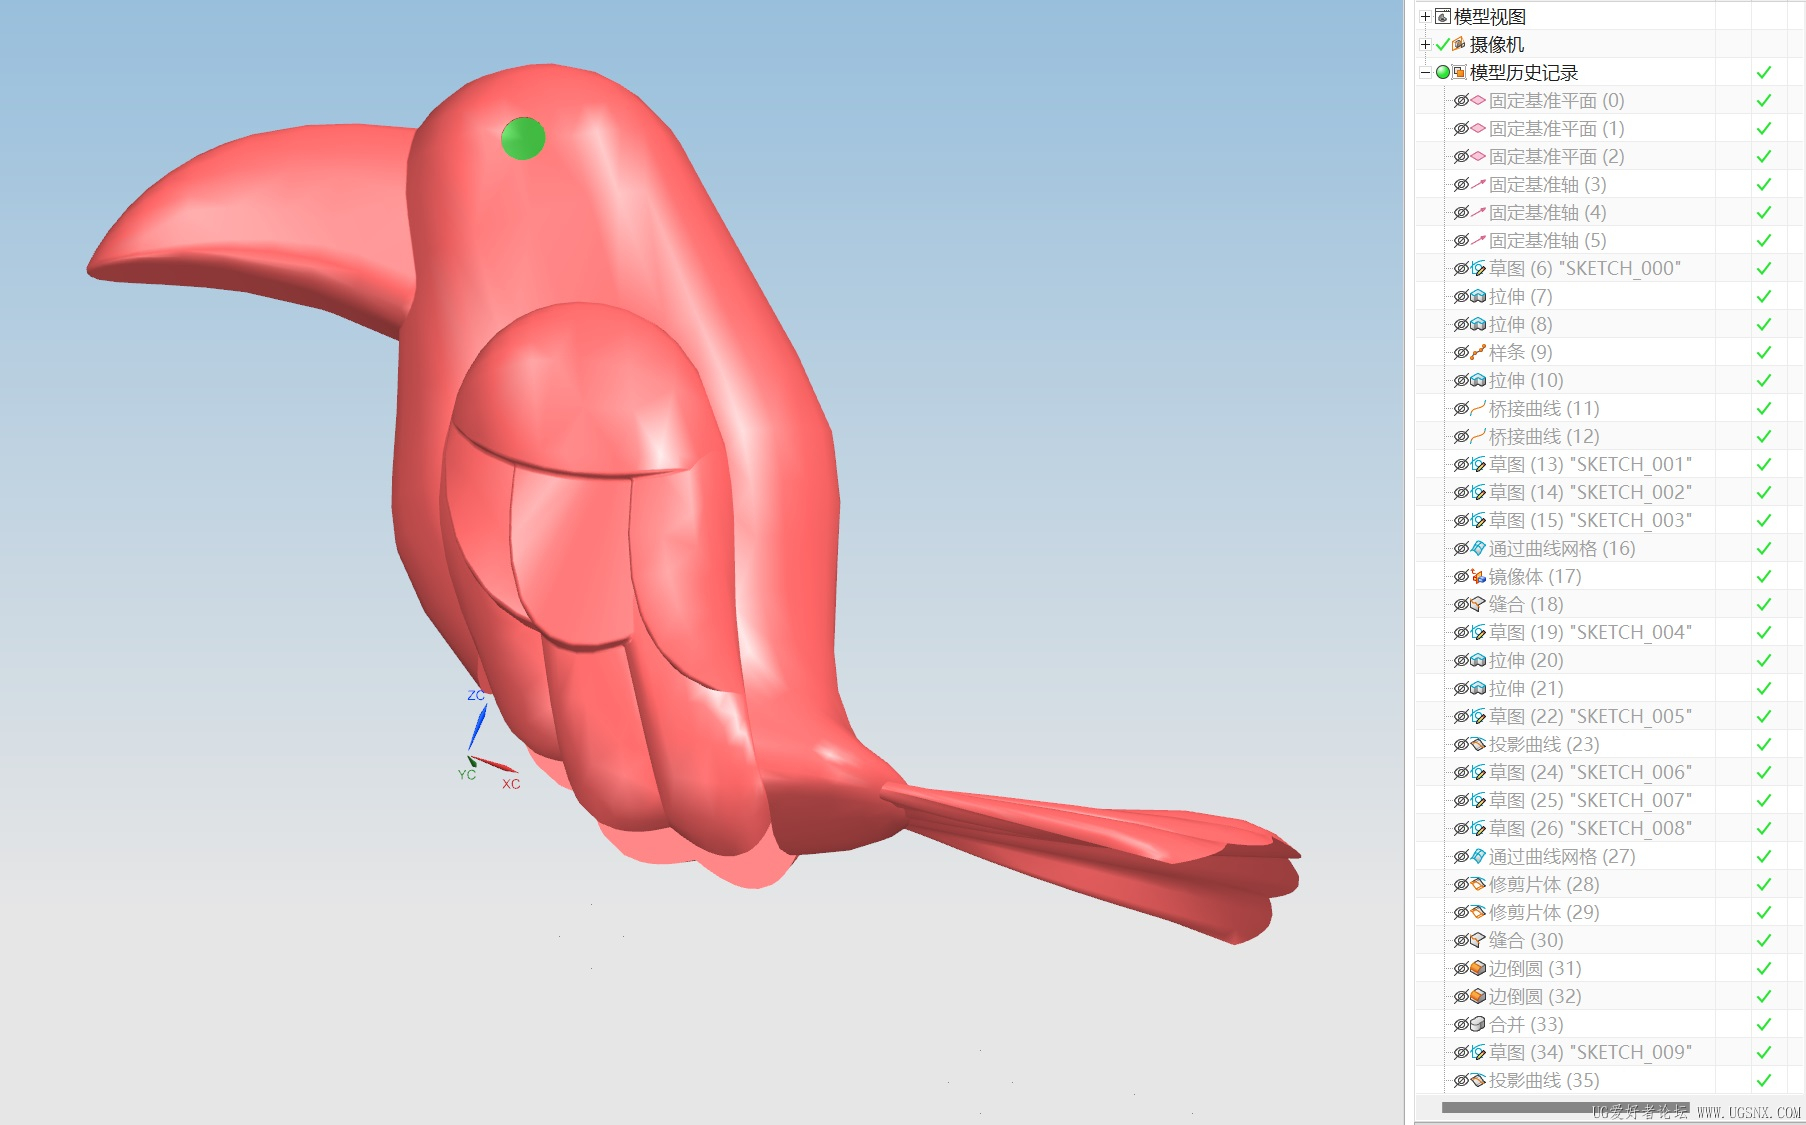
Task: Select 桥接曲线 (11) in history tree
Action: [1544, 409]
